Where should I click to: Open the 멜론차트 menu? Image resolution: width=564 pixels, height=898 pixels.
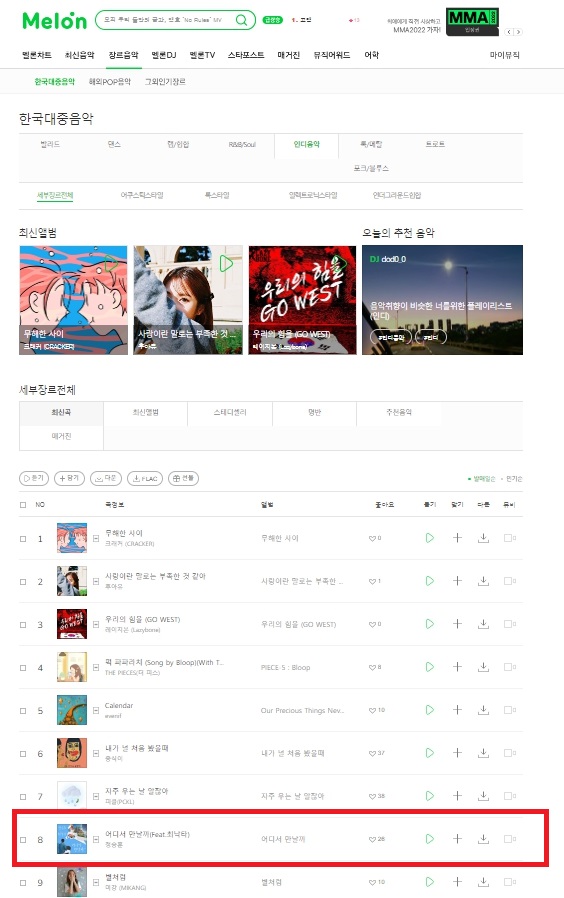[37, 55]
